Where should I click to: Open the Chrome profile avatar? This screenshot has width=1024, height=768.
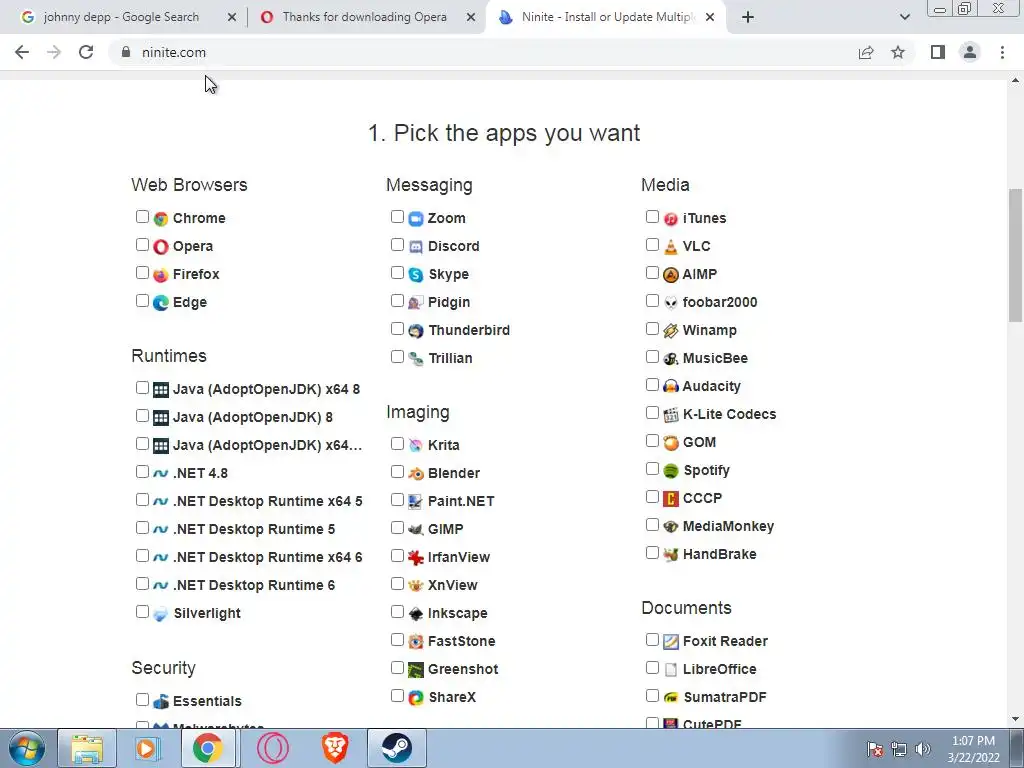[970, 52]
